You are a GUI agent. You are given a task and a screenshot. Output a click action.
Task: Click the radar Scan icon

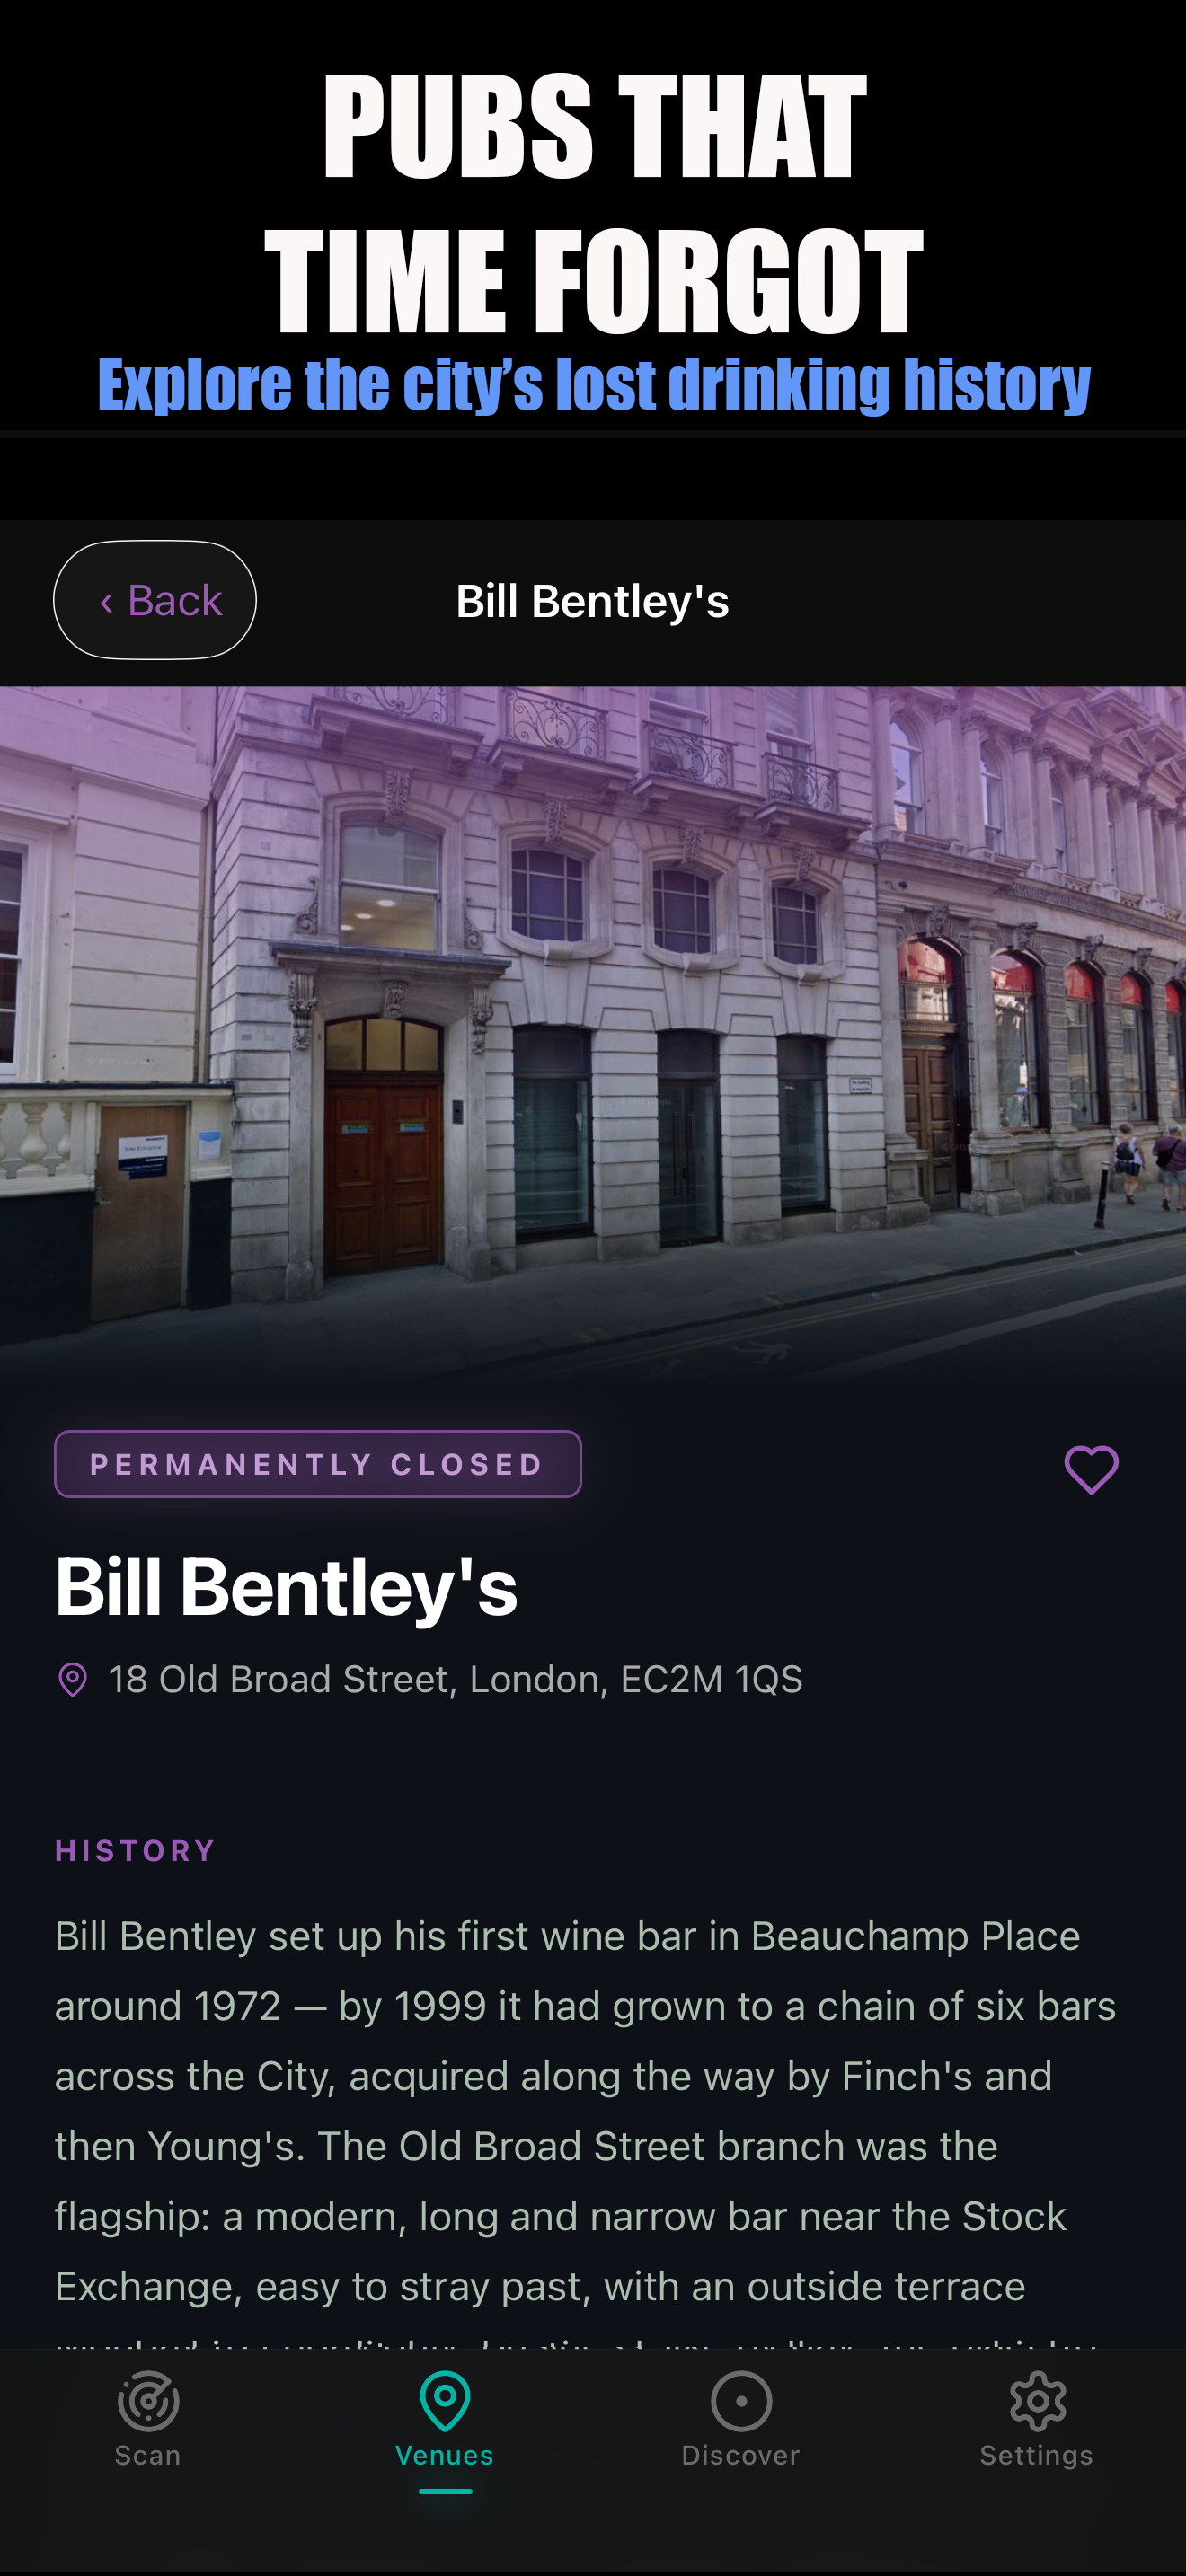tap(148, 2401)
